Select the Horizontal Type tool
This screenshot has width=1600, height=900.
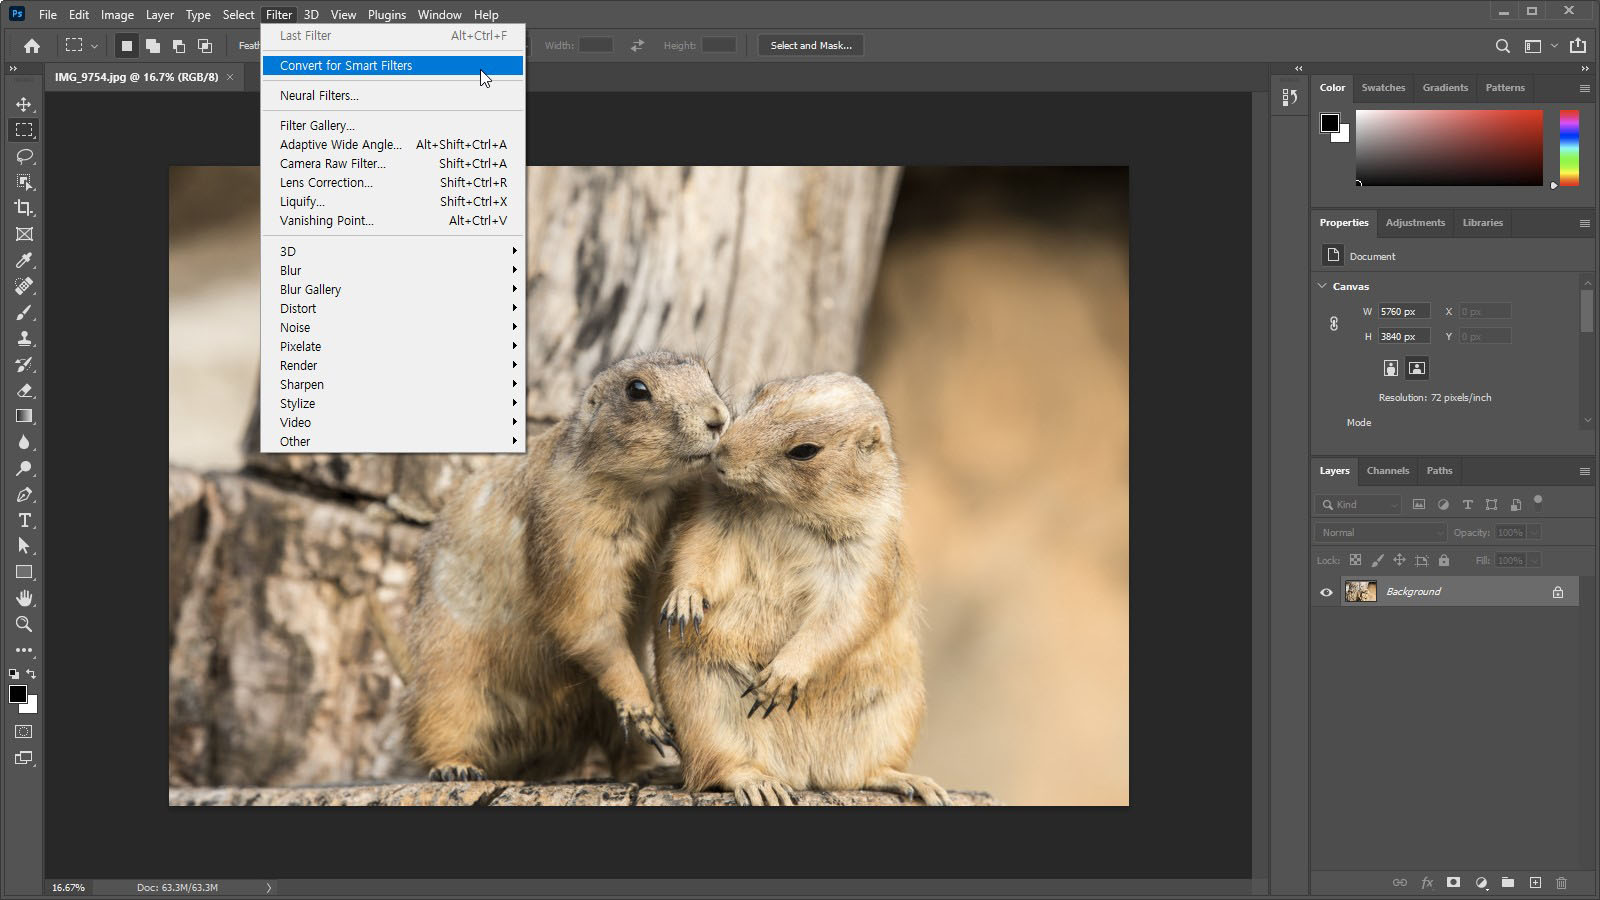click(x=24, y=520)
